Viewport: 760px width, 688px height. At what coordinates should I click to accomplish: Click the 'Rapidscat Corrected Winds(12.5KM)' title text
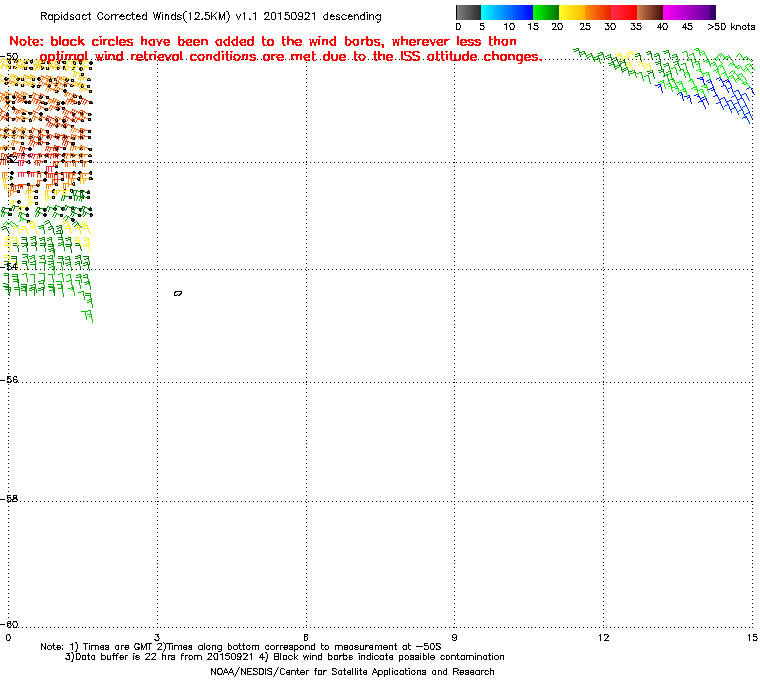(135, 16)
